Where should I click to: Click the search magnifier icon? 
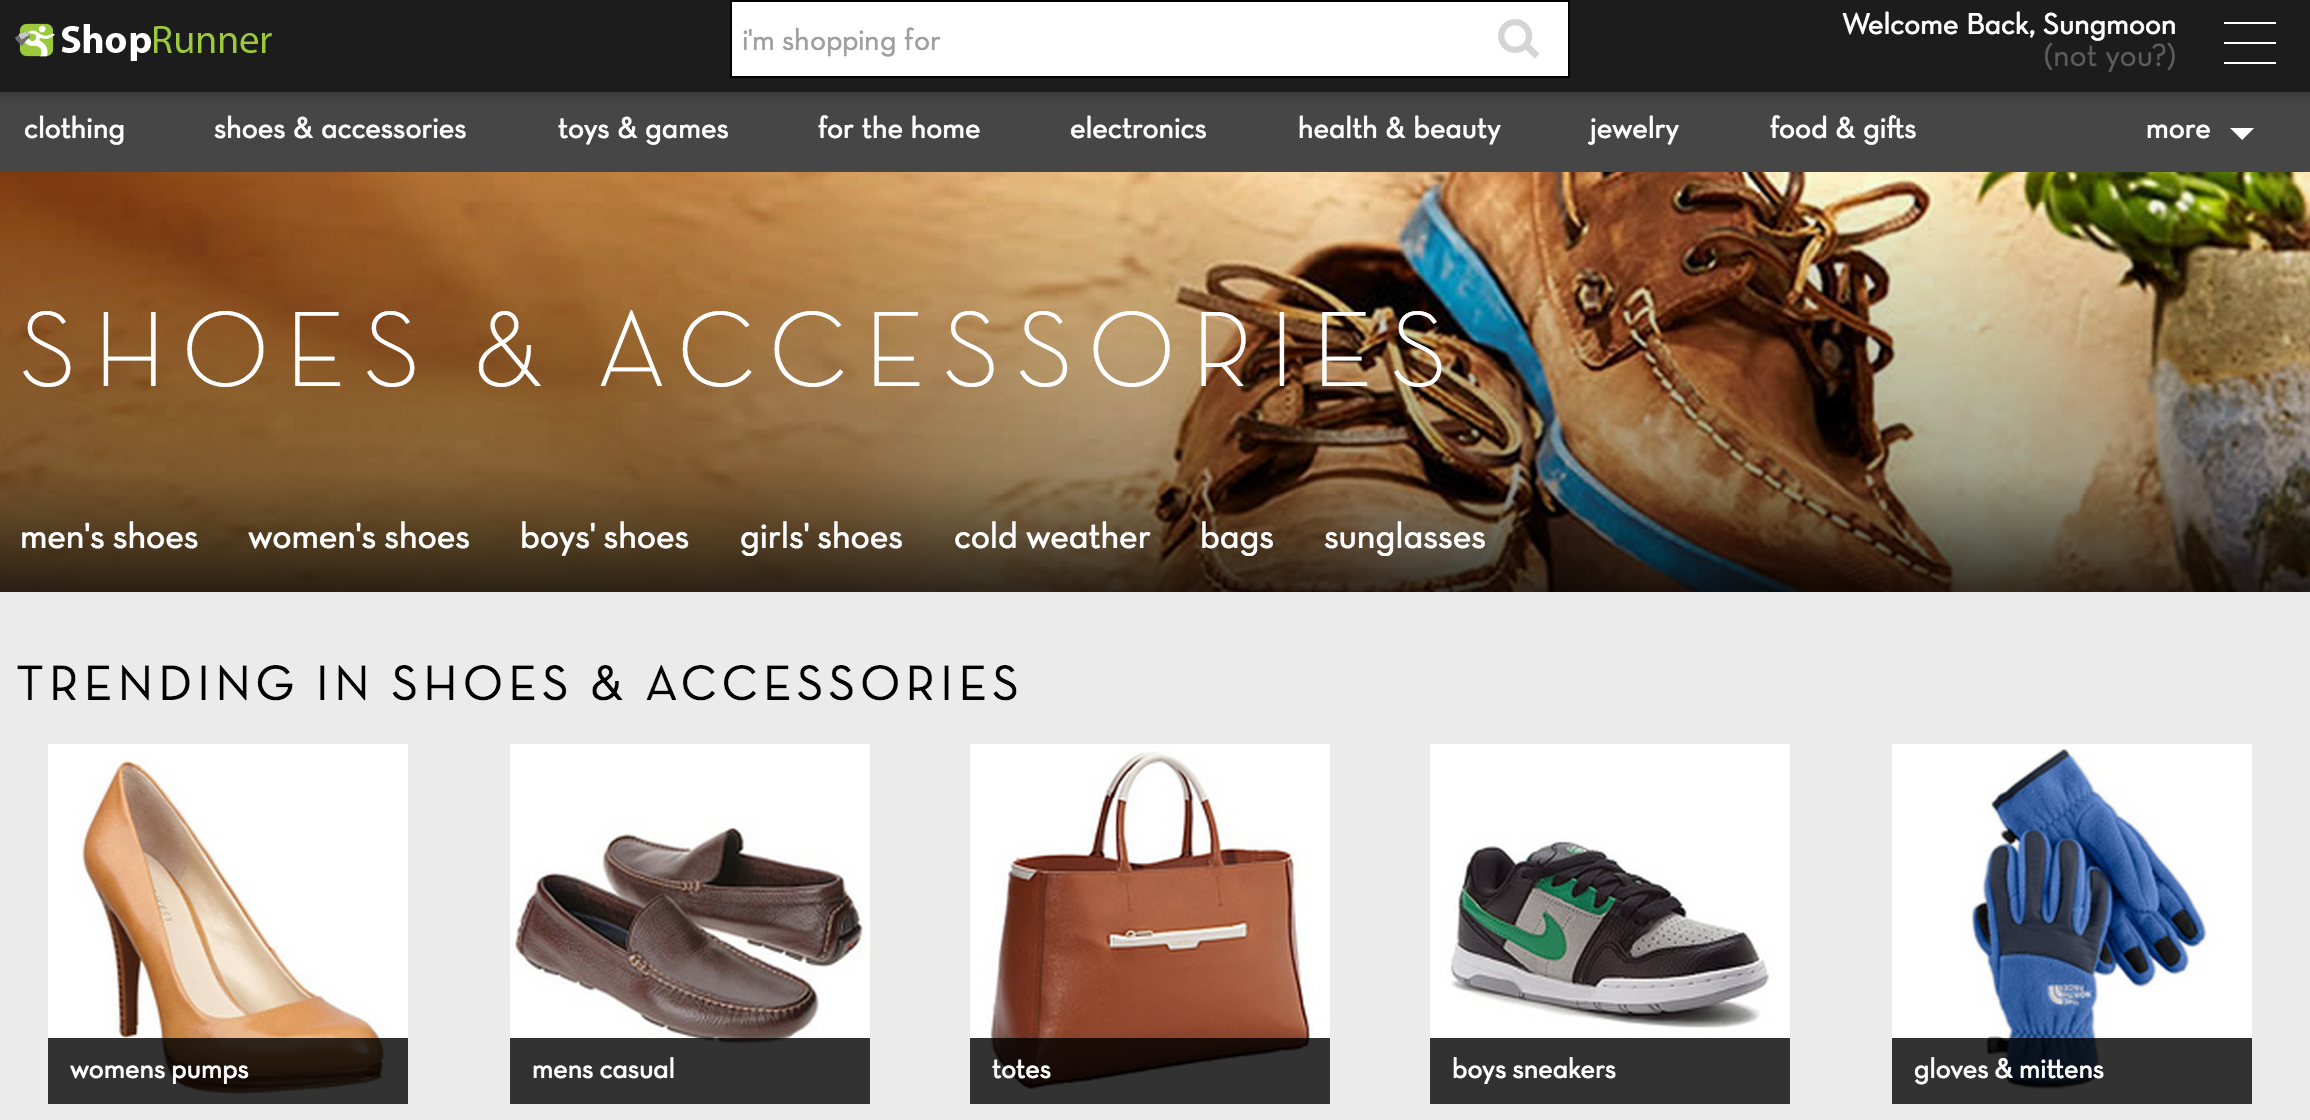[1518, 39]
